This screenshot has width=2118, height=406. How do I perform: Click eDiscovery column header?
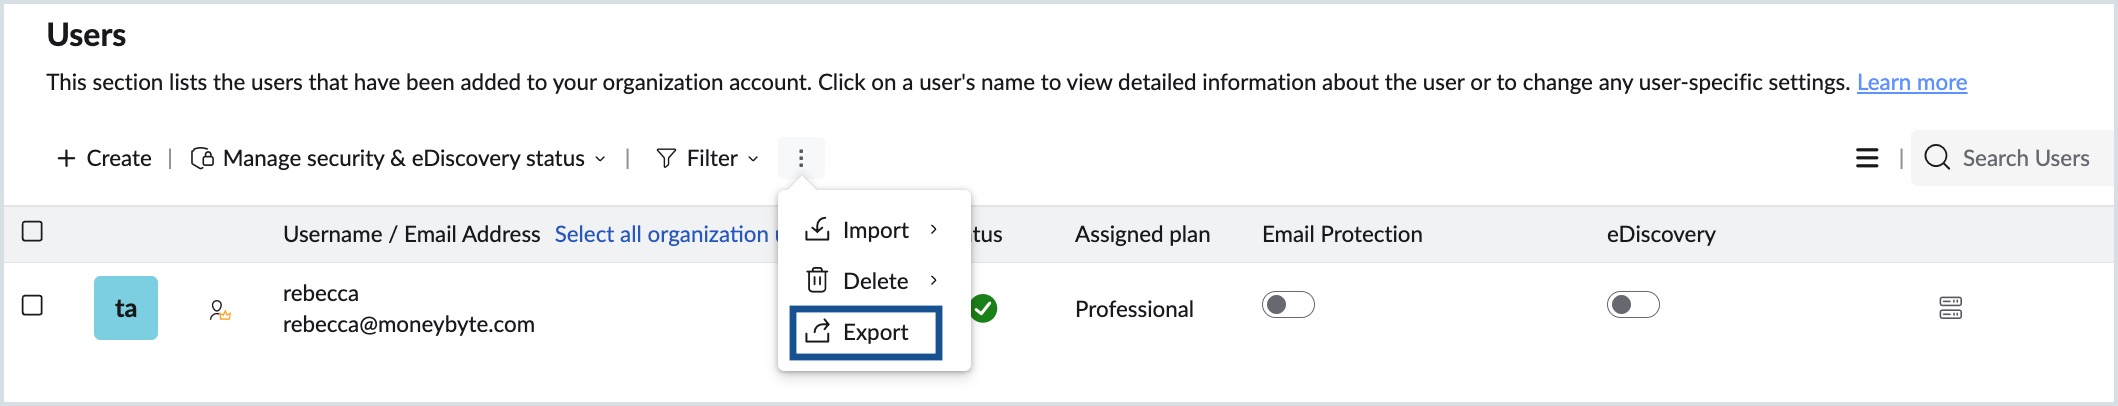[1661, 234]
